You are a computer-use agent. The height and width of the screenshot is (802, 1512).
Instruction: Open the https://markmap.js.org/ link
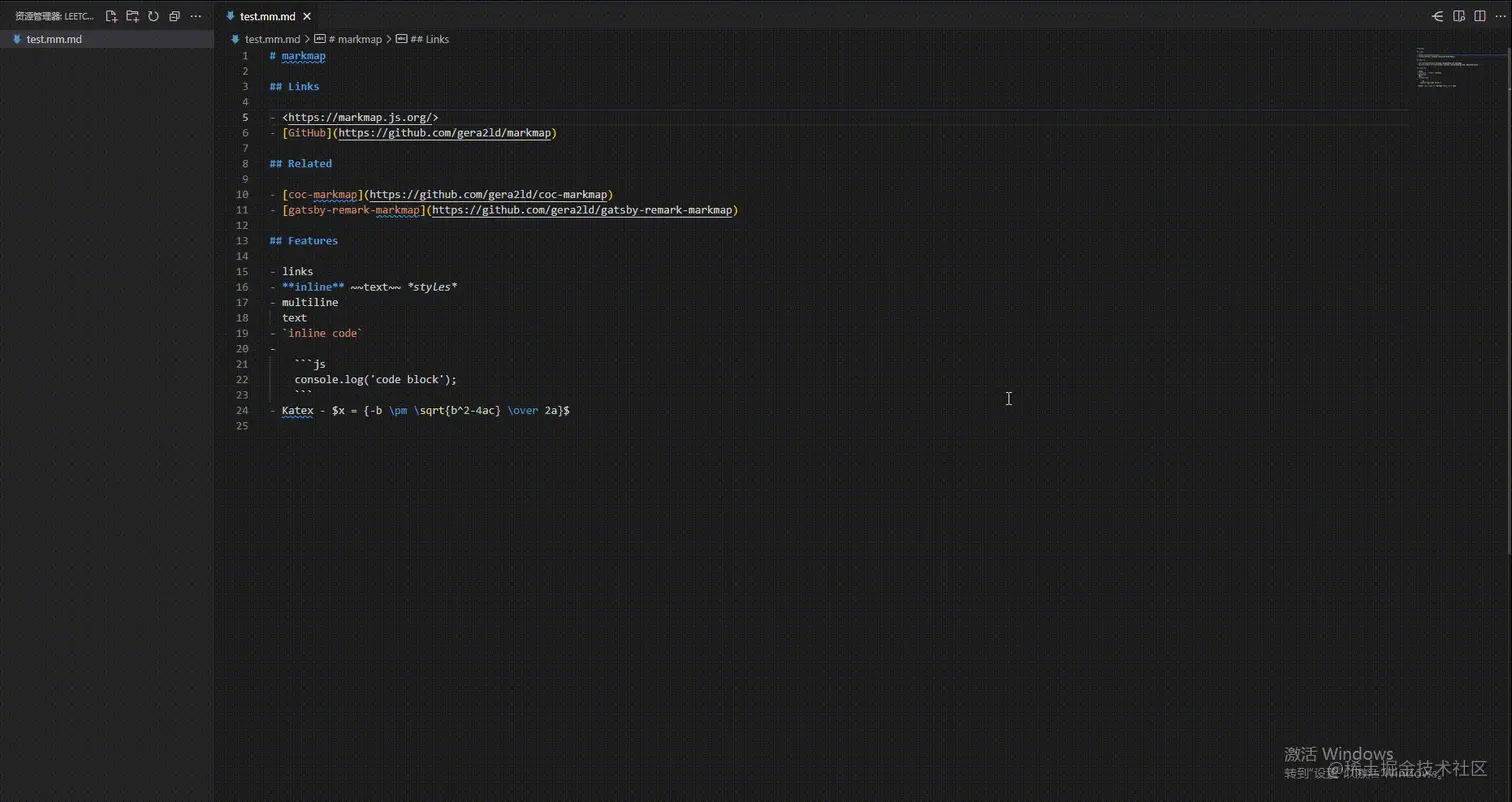pyautogui.click(x=360, y=117)
